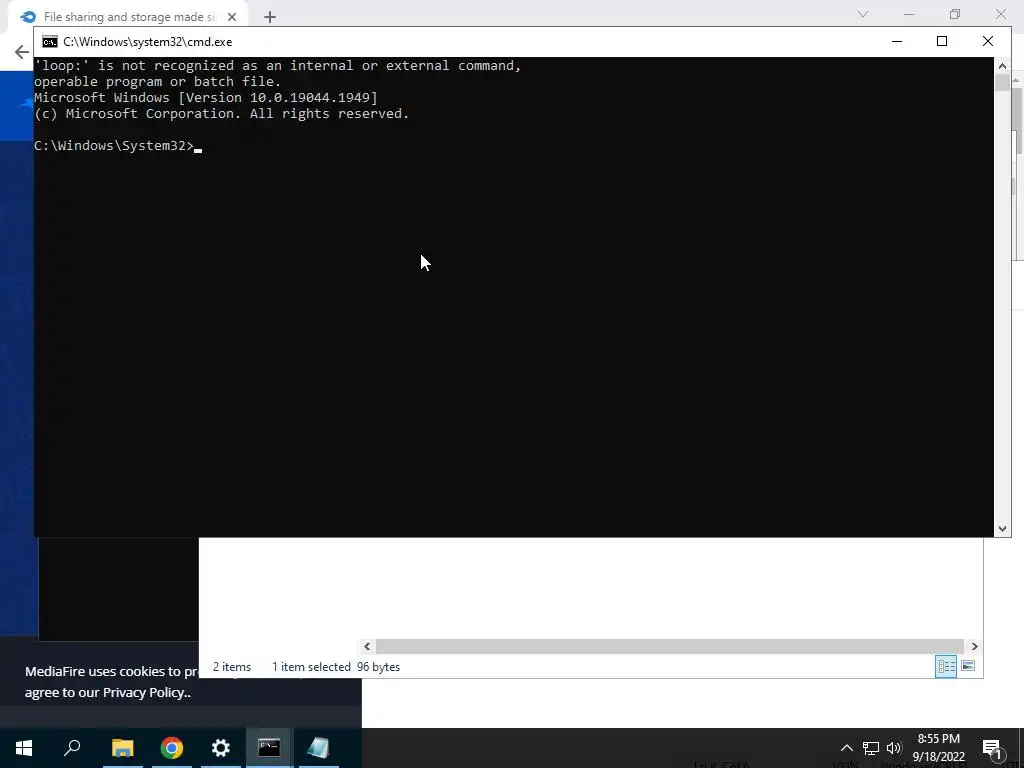The width and height of the screenshot is (1024, 768).
Task: Open Notepad taskbar icon
Action: click(x=318, y=748)
